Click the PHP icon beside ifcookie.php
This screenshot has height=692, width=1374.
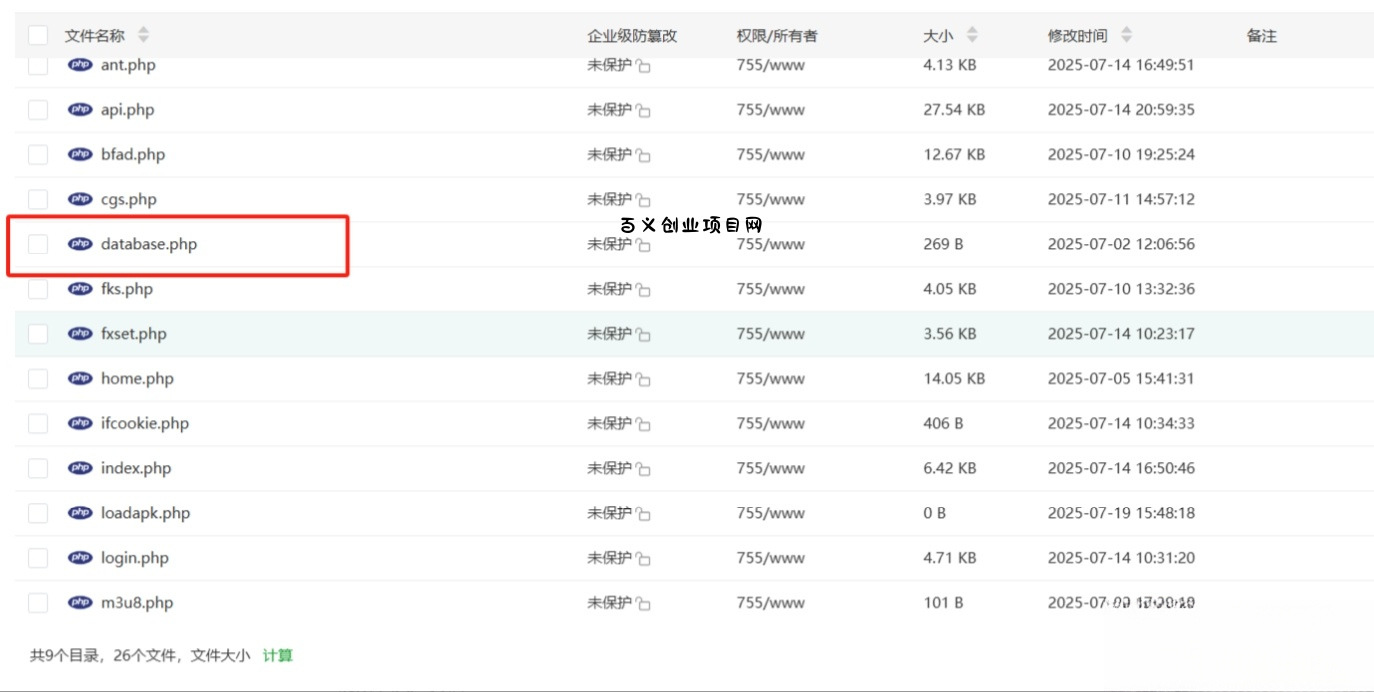80,423
